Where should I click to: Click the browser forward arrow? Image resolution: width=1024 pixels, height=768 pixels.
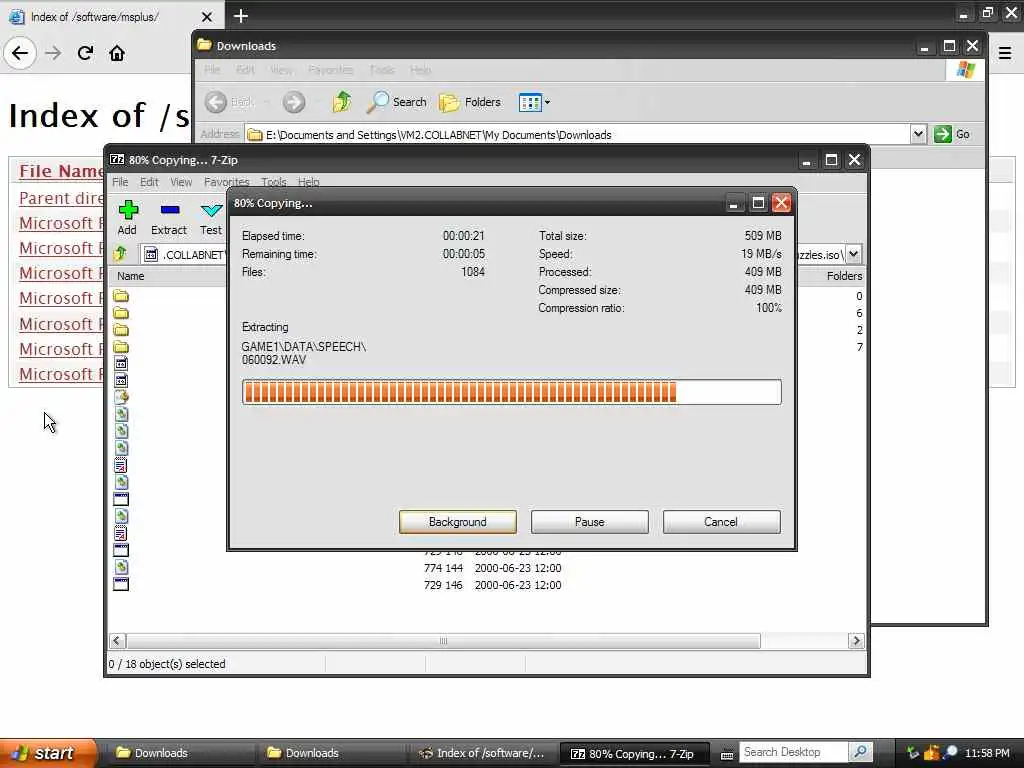[53, 53]
